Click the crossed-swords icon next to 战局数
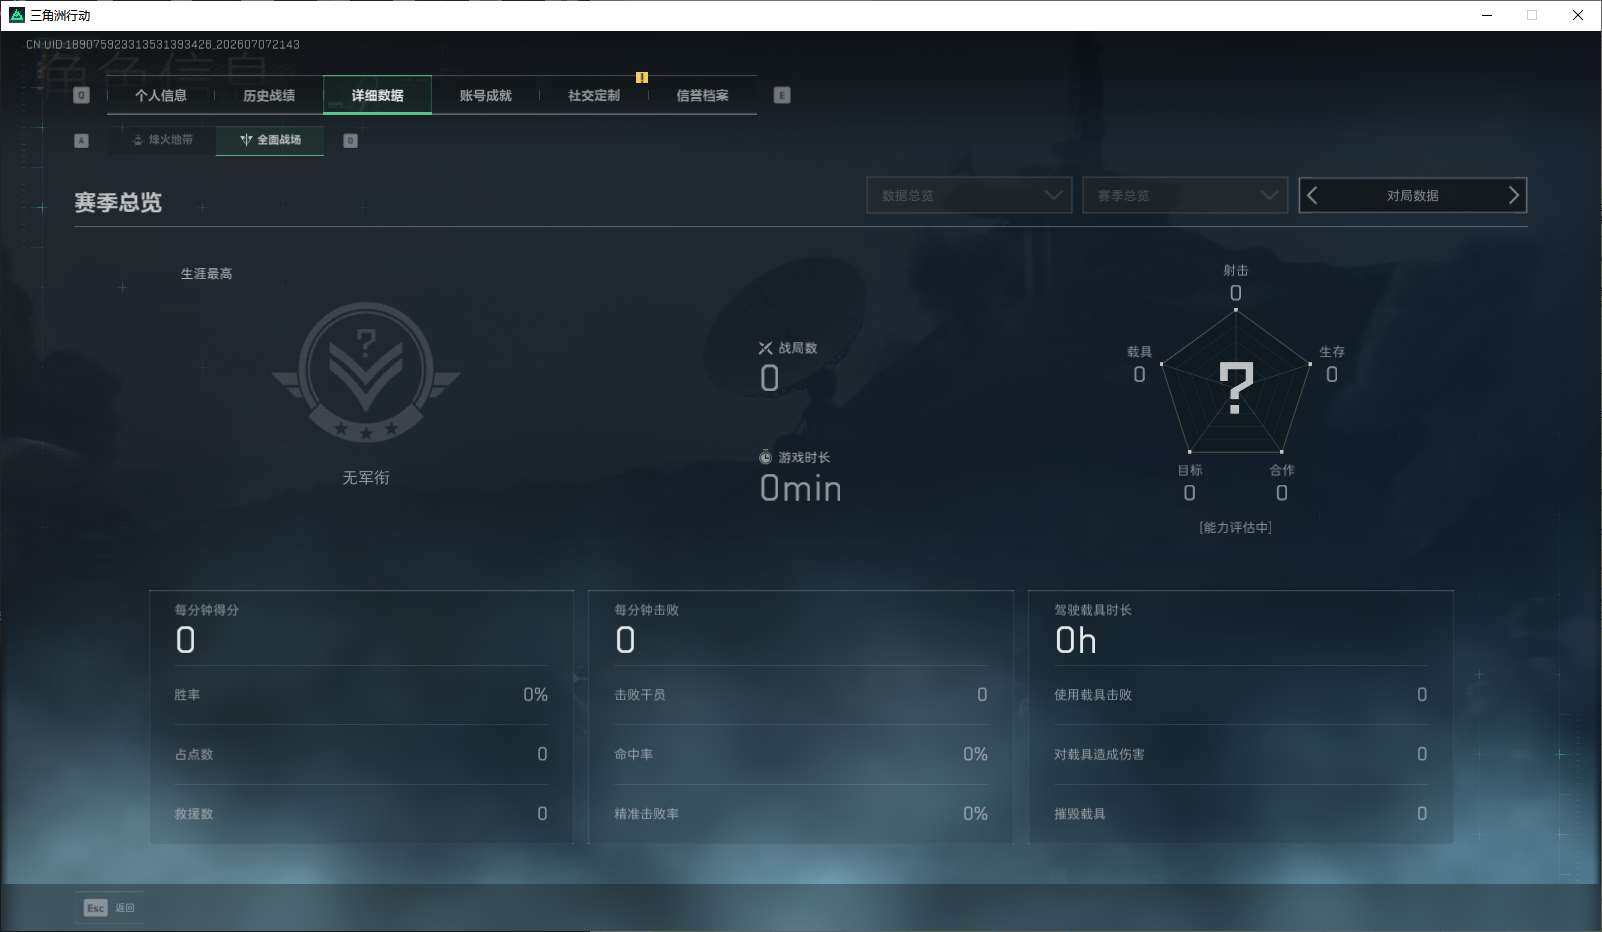 click(x=765, y=348)
